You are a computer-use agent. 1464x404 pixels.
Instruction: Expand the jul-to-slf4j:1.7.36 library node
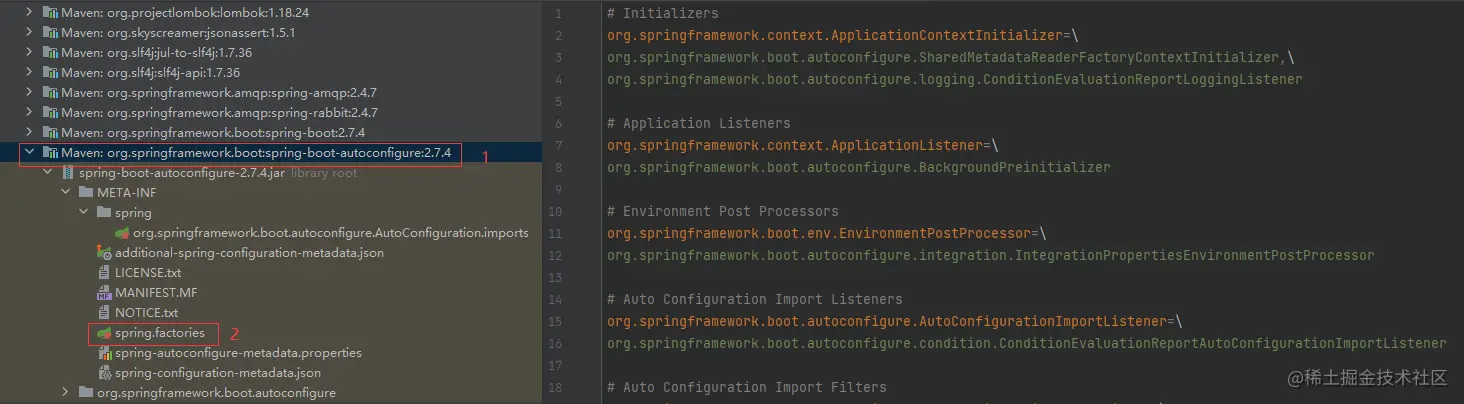tap(29, 53)
